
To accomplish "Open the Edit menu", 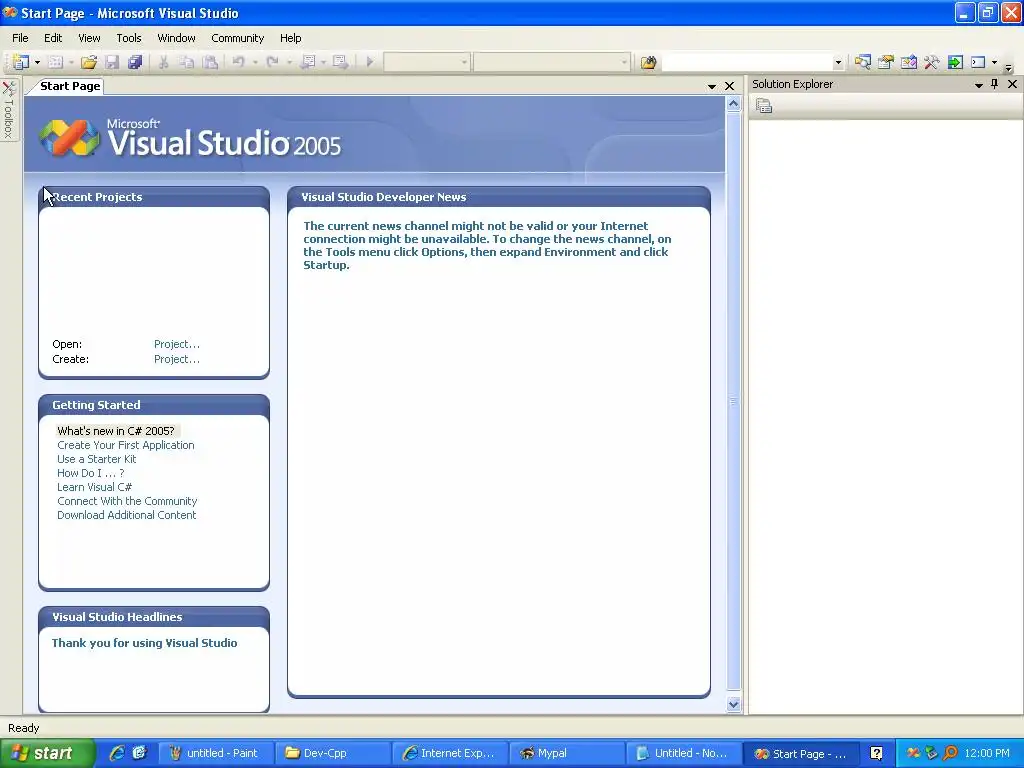I will pos(53,38).
